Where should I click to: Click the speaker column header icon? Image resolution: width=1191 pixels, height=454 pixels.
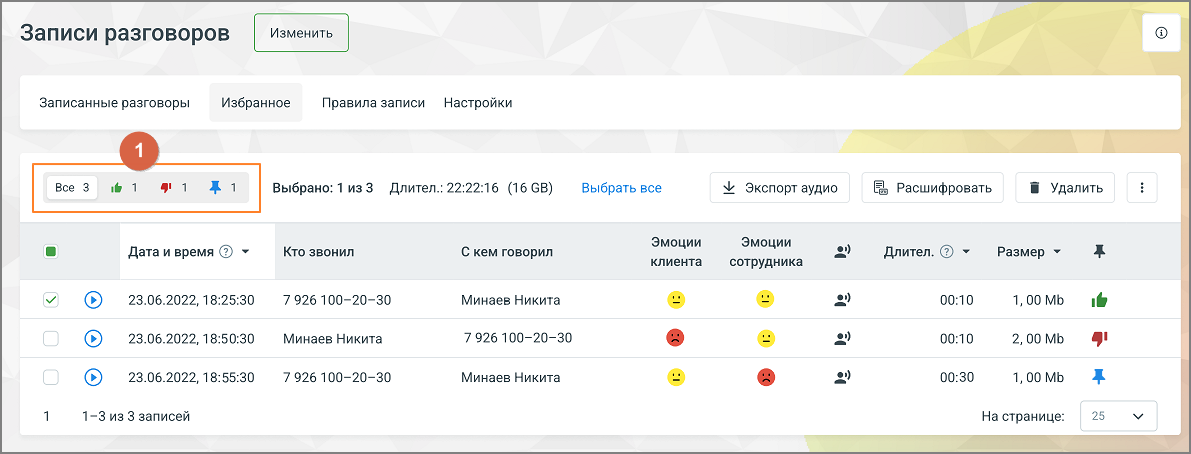coord(842,252)
